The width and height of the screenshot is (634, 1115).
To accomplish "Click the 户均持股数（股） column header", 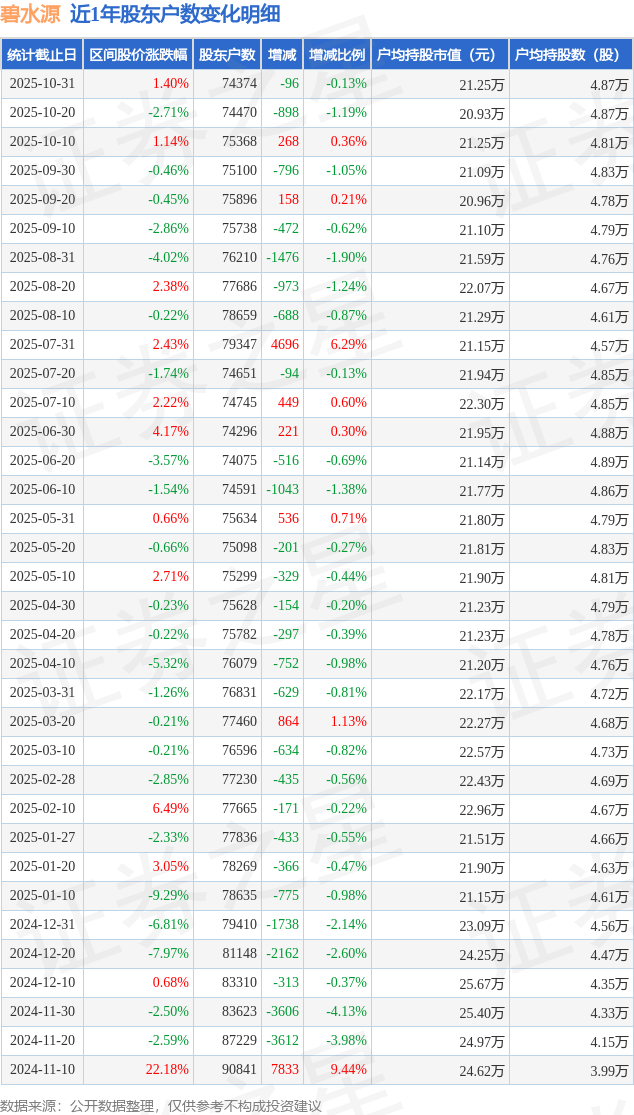I will (570, 55).
